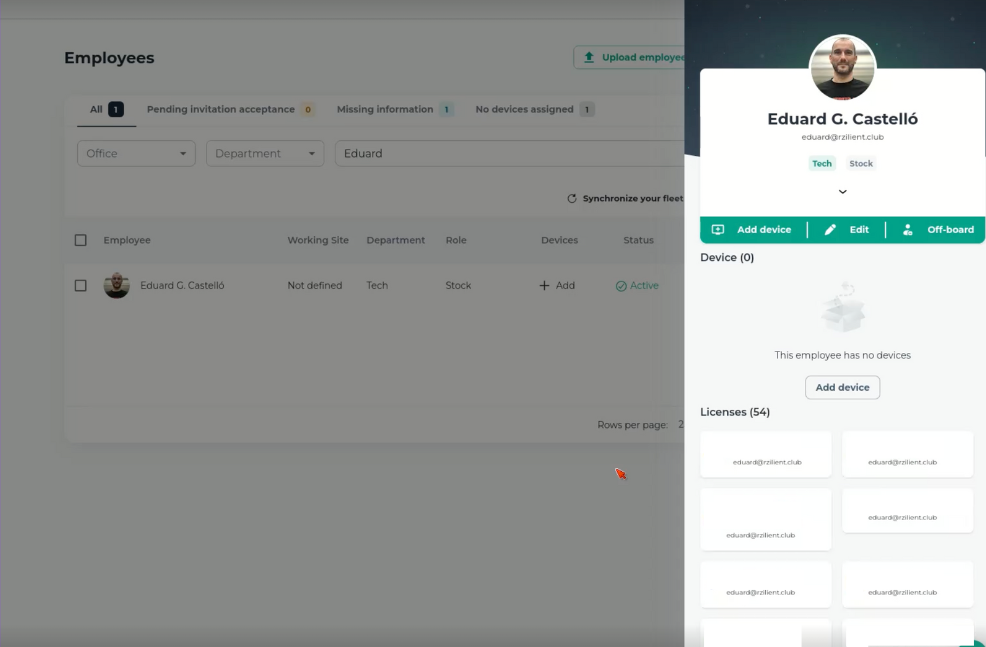Click the plus icon in Devices column
The width and height of the screenshot is (986, 647).
pos(545,285)
